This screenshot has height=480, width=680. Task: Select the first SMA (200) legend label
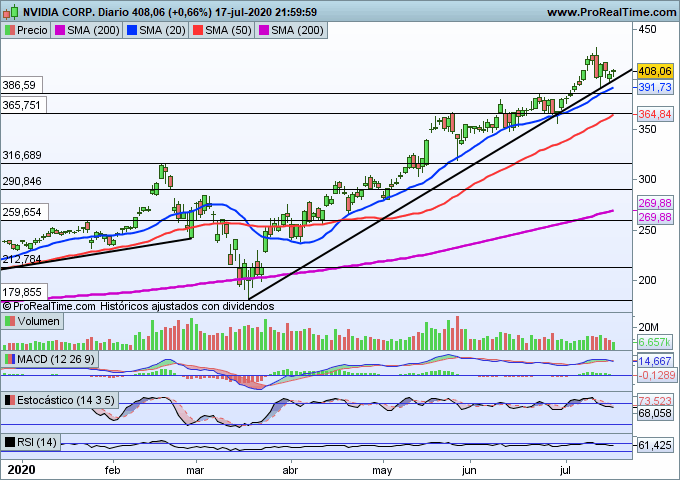coord(93,30)
